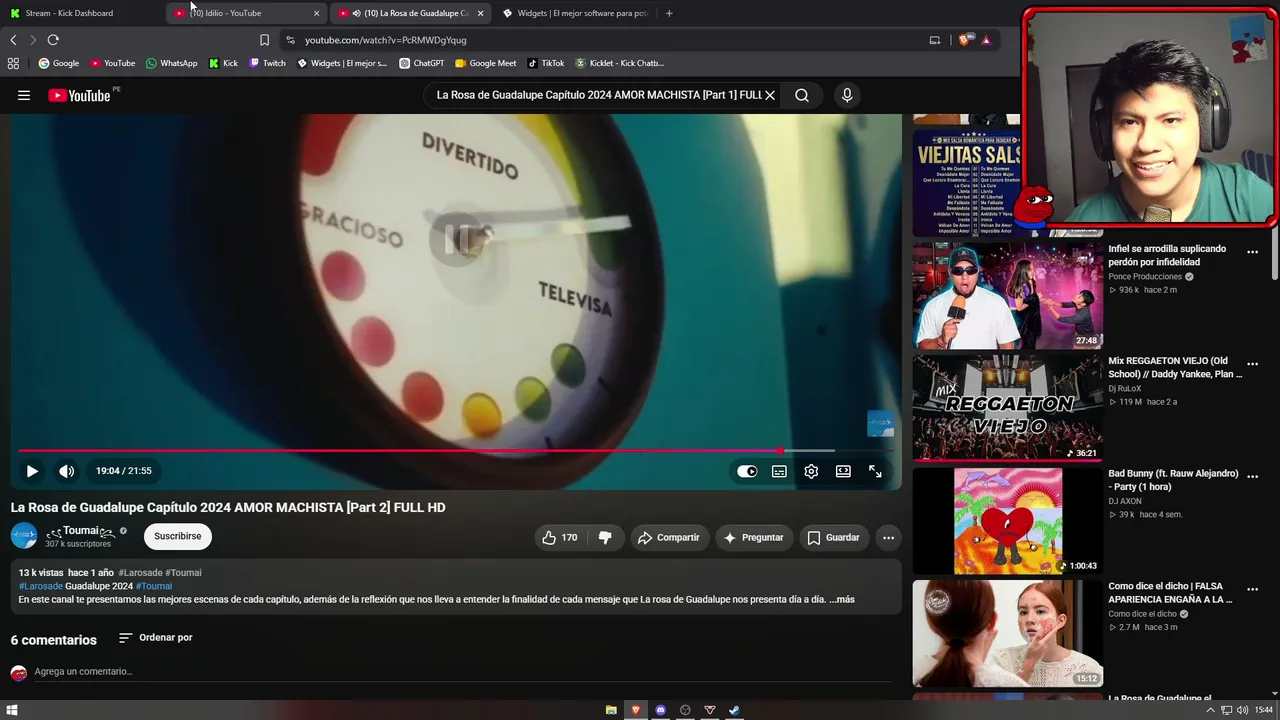
Task: Like the video with 170 likes
Action: click(560, 537)
